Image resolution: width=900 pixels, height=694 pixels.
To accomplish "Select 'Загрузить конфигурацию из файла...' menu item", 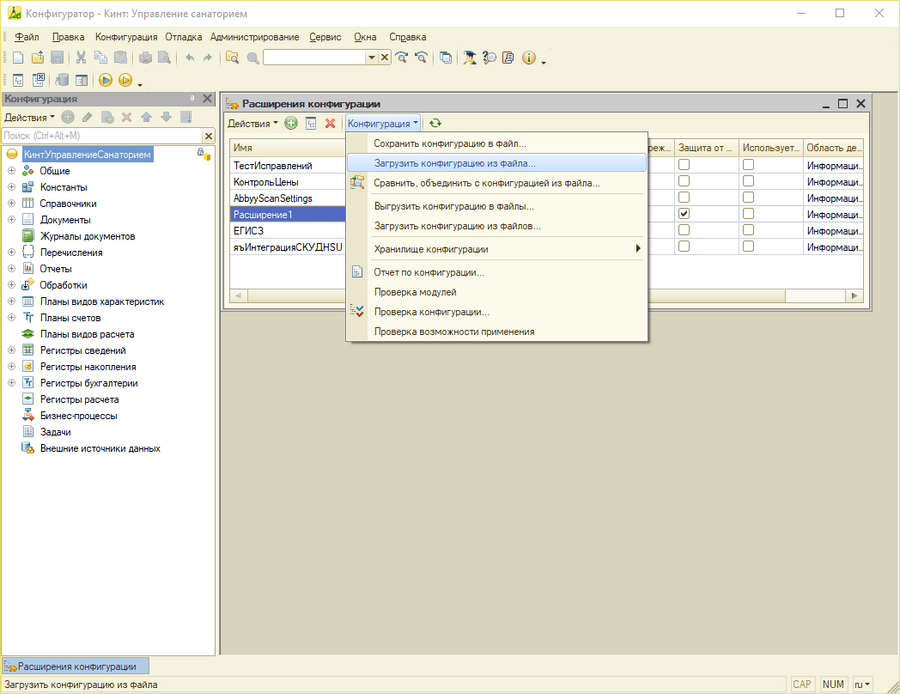I will tap(455, 162).
